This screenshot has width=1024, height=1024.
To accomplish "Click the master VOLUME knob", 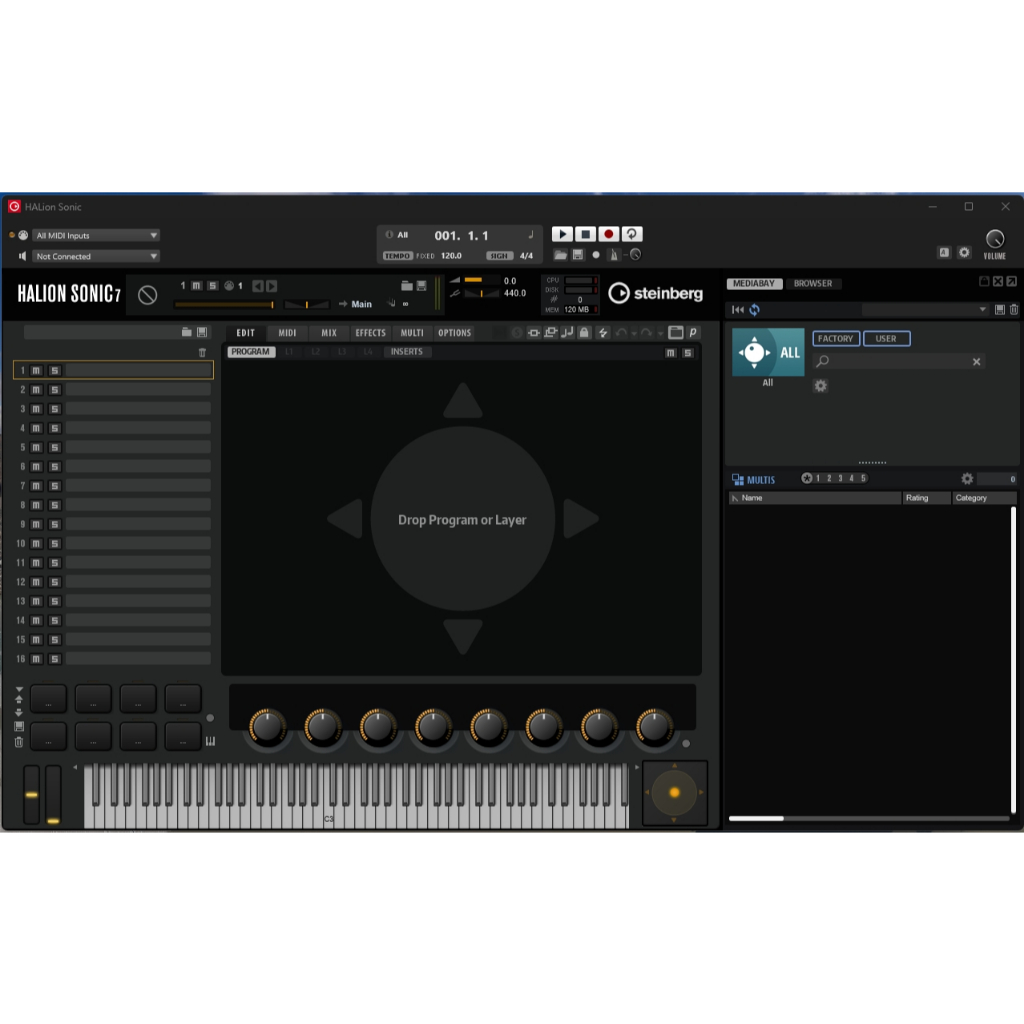I will tap(994, 239).
